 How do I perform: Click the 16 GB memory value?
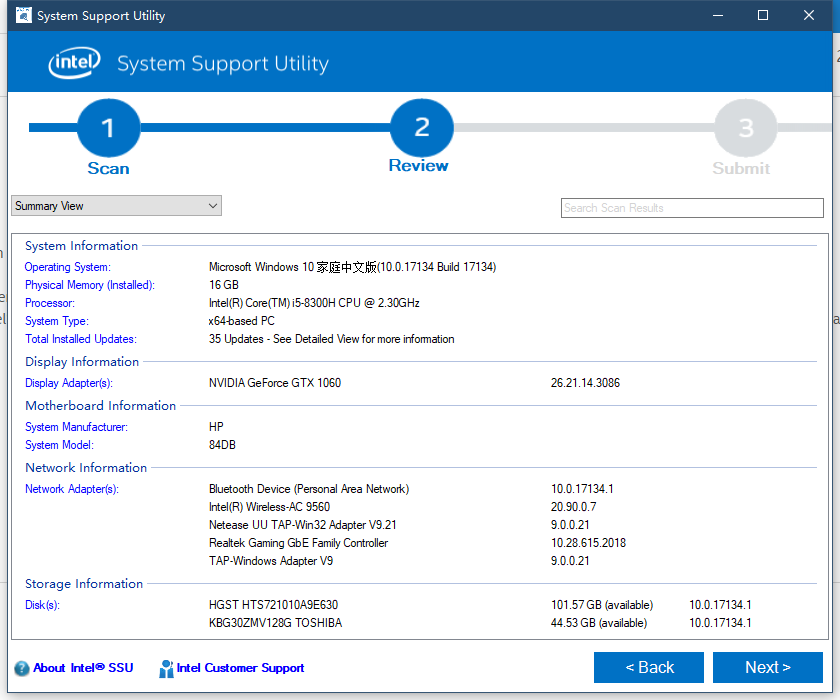tap(224, 285)
